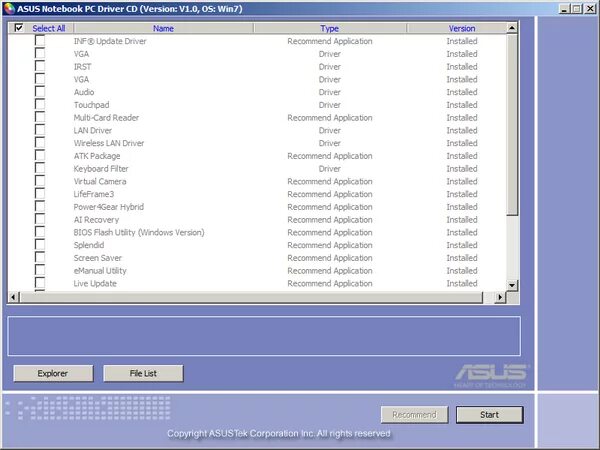
Task: Click the Name column header
Action: (163, 28)
